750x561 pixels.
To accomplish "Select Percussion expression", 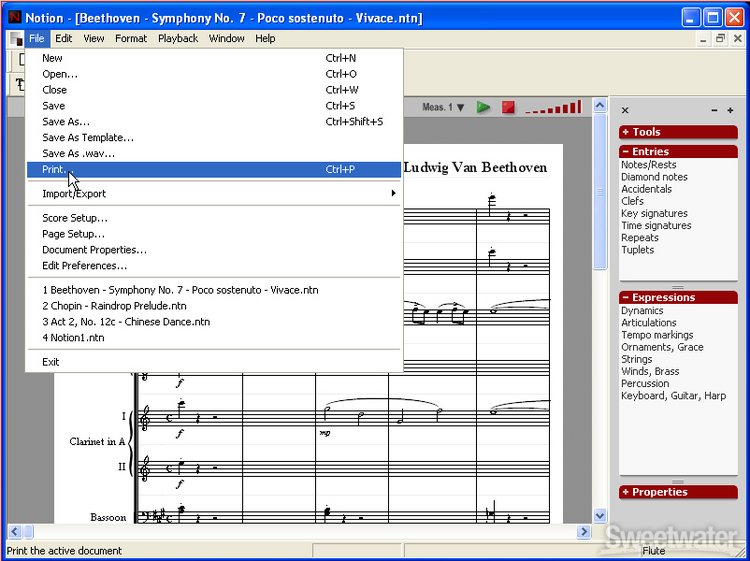I will 645,384.
